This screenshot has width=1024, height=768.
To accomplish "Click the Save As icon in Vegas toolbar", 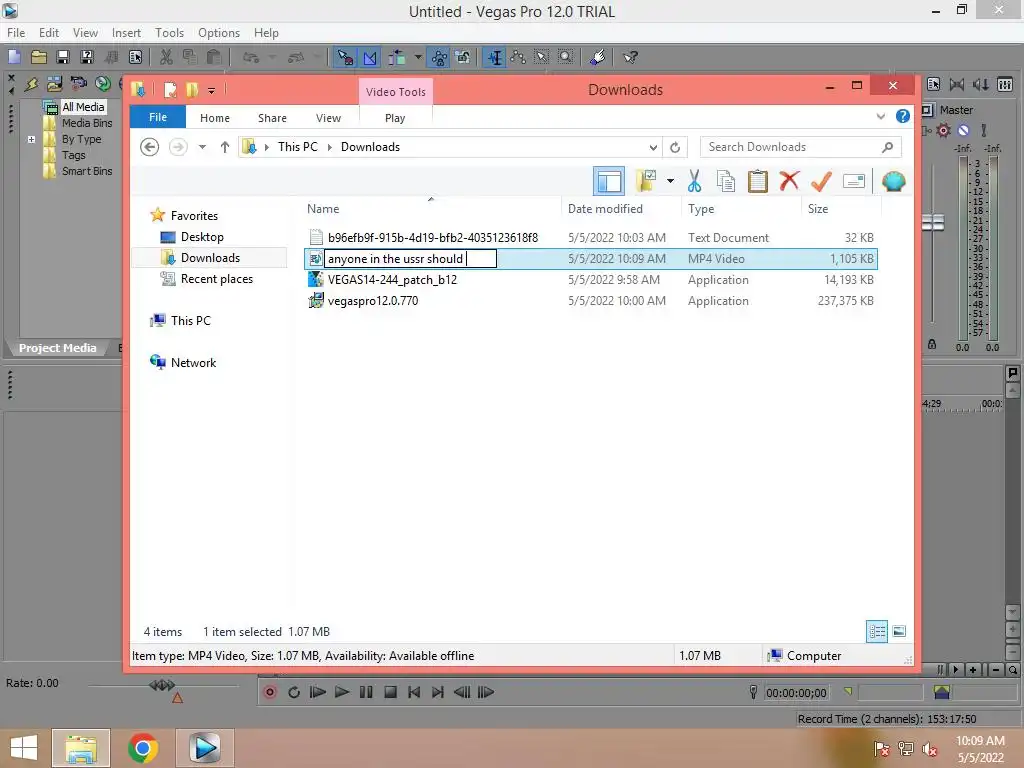I will [x=87, y=57].
